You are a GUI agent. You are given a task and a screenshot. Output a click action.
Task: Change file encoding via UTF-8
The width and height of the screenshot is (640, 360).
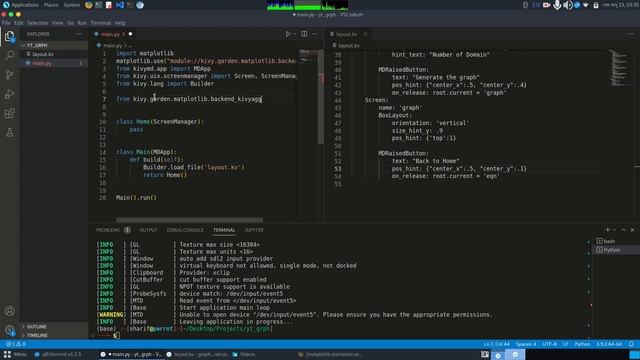(x=549, y=344)
